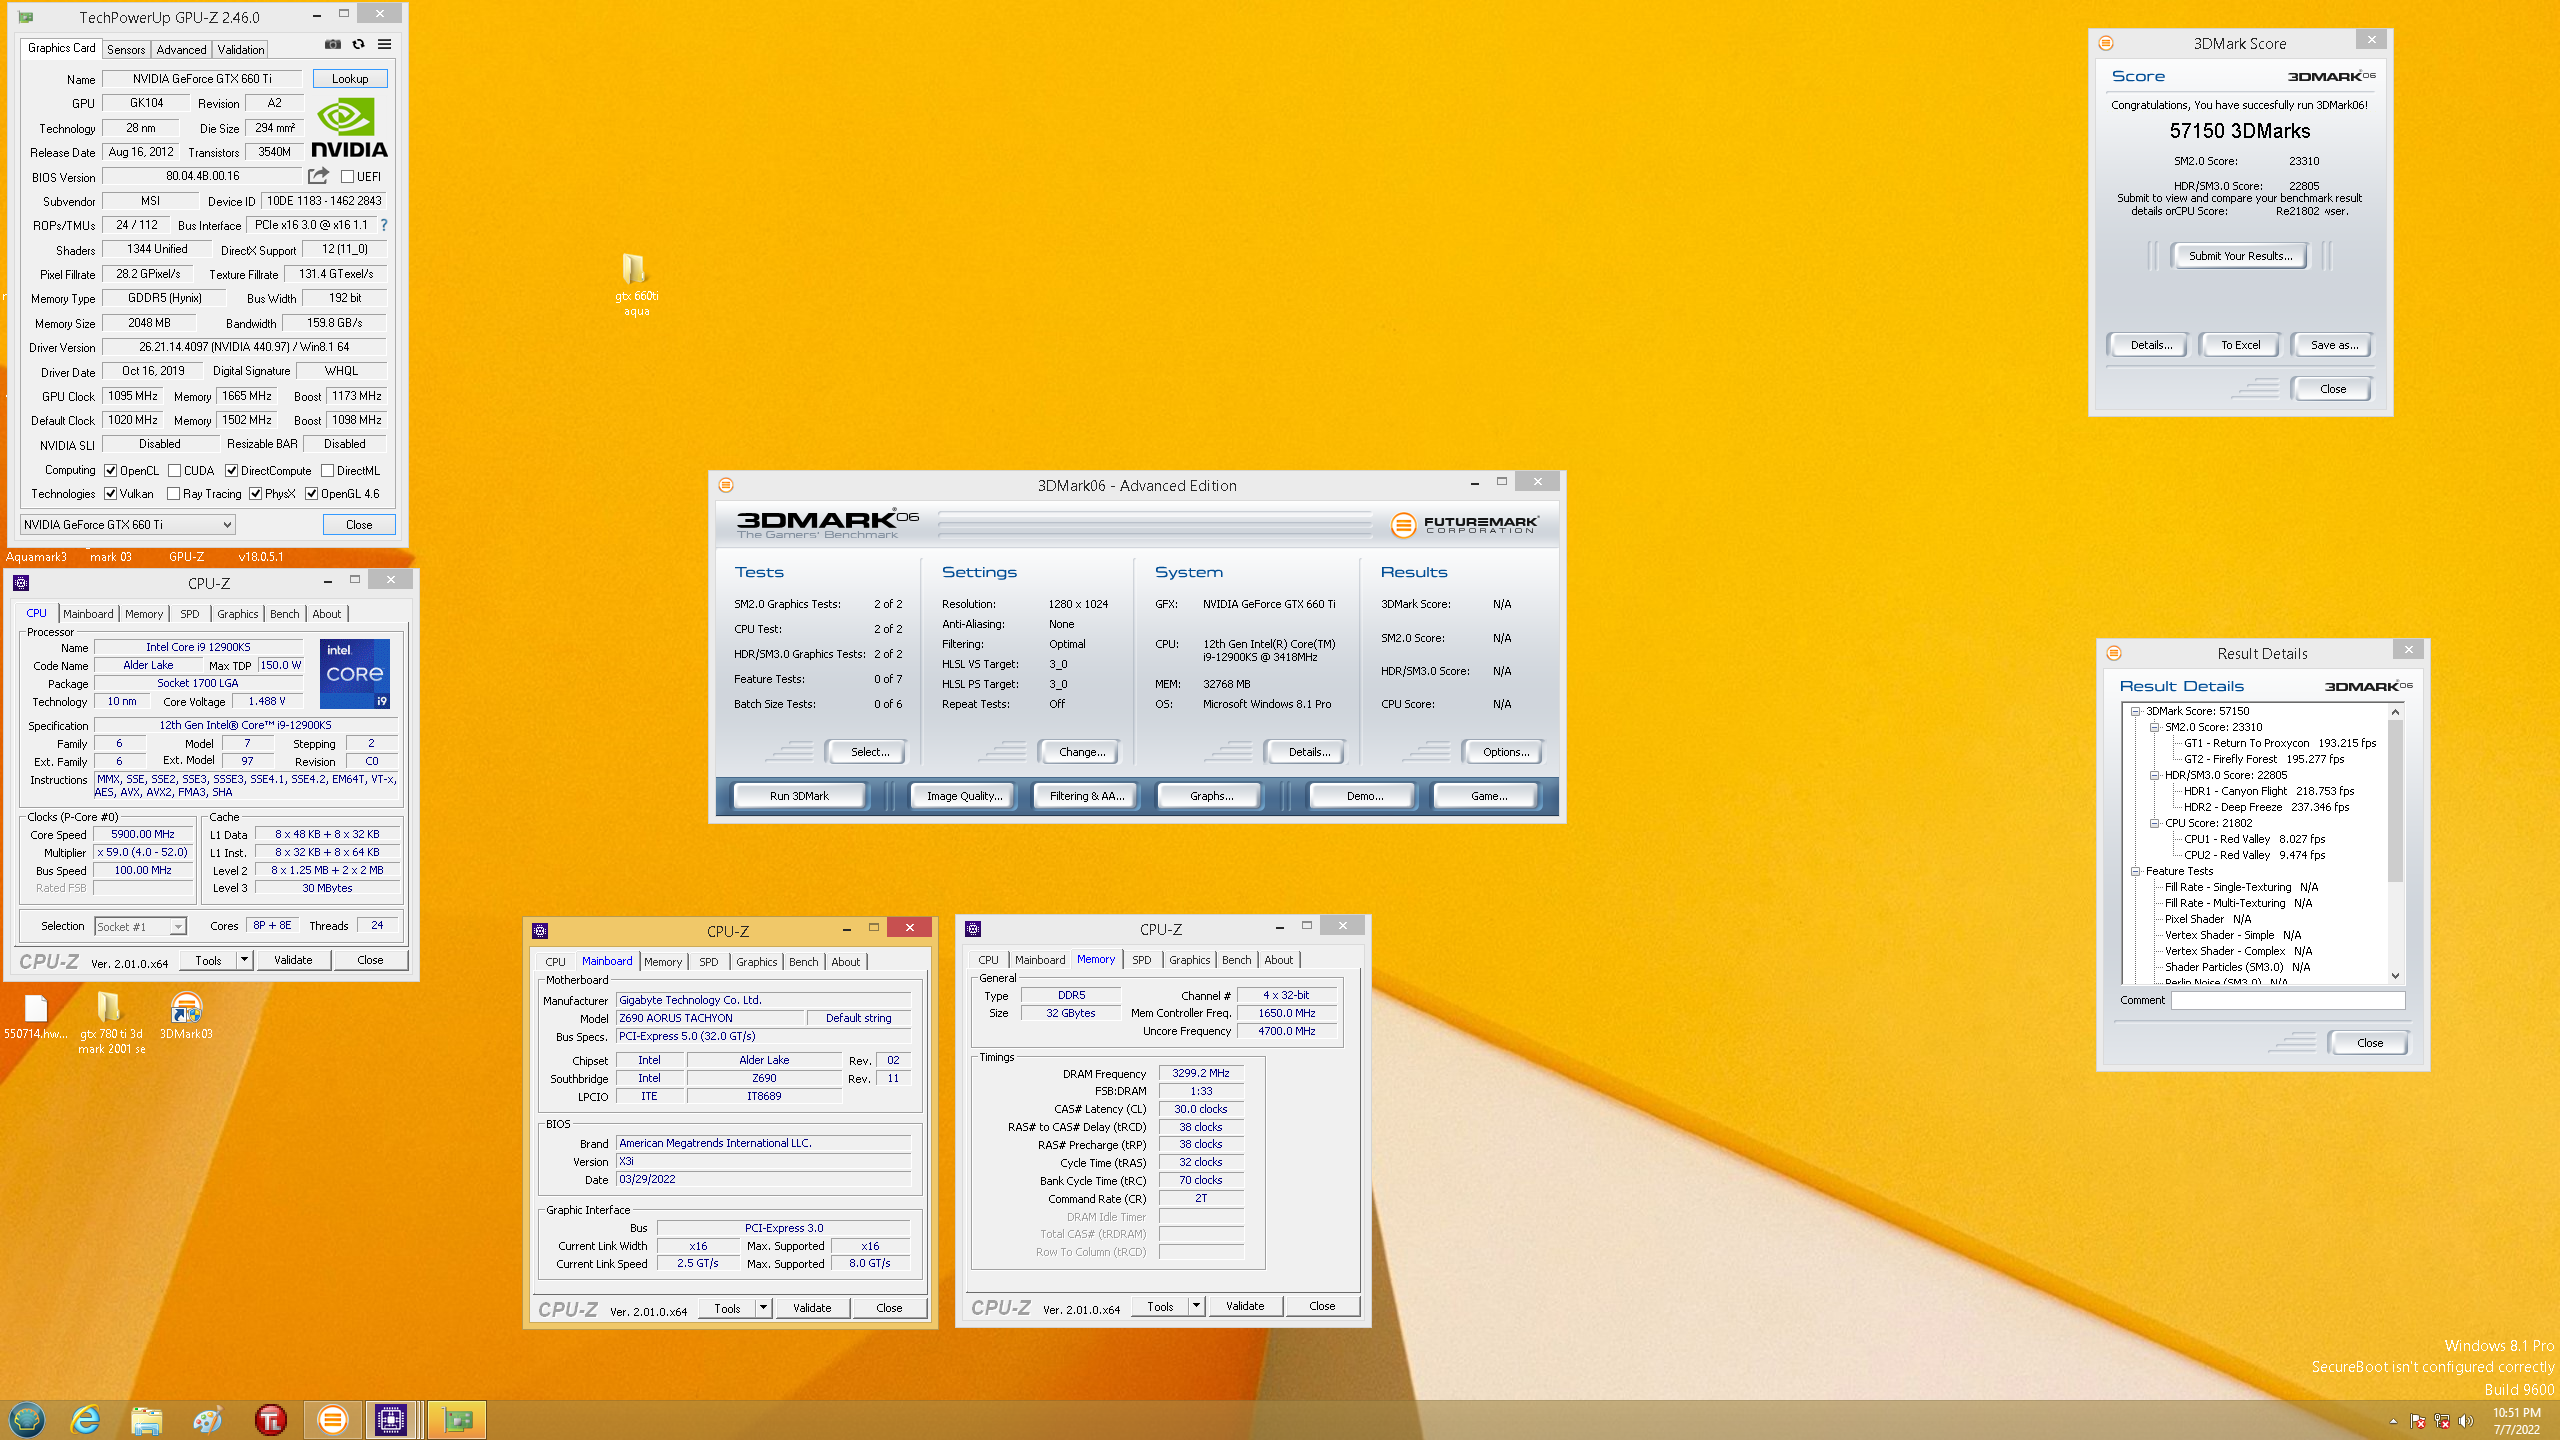
Task: Click the To Excel button
Action: [x=2240, y=345]
